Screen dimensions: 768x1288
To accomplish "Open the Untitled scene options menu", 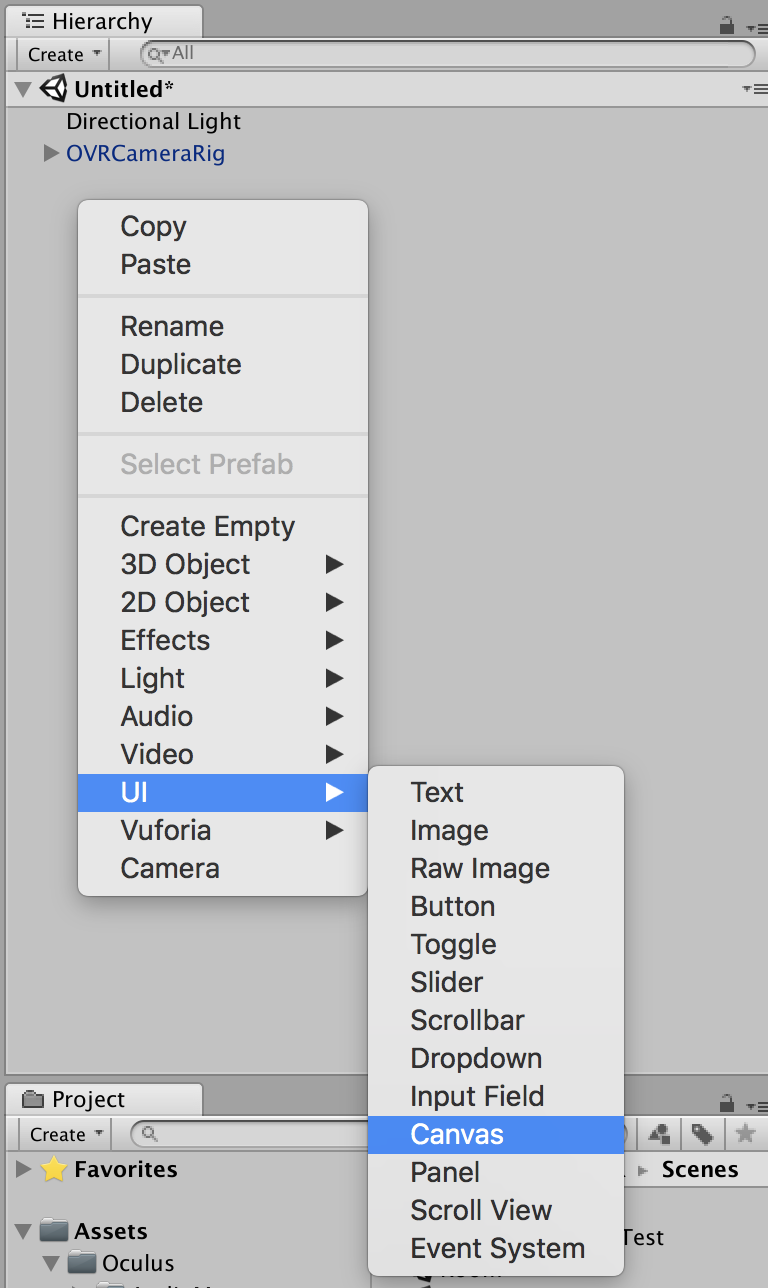I will coord(754,89).
